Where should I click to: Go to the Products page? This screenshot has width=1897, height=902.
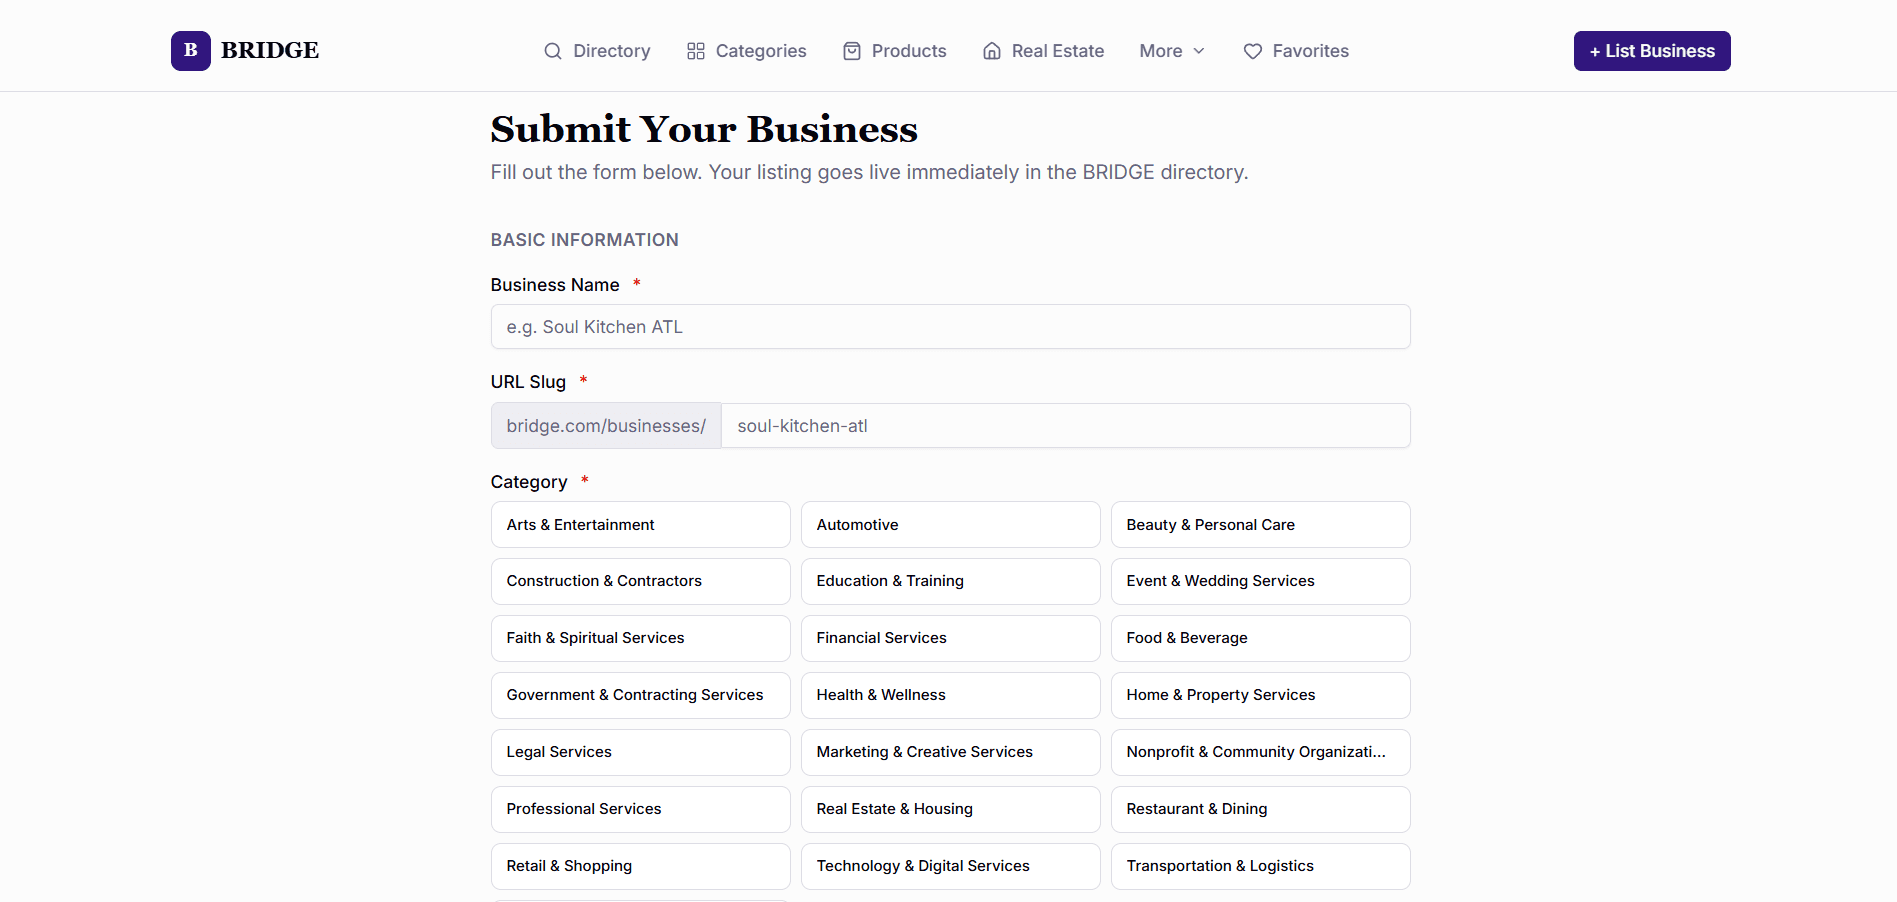[894, 51]
